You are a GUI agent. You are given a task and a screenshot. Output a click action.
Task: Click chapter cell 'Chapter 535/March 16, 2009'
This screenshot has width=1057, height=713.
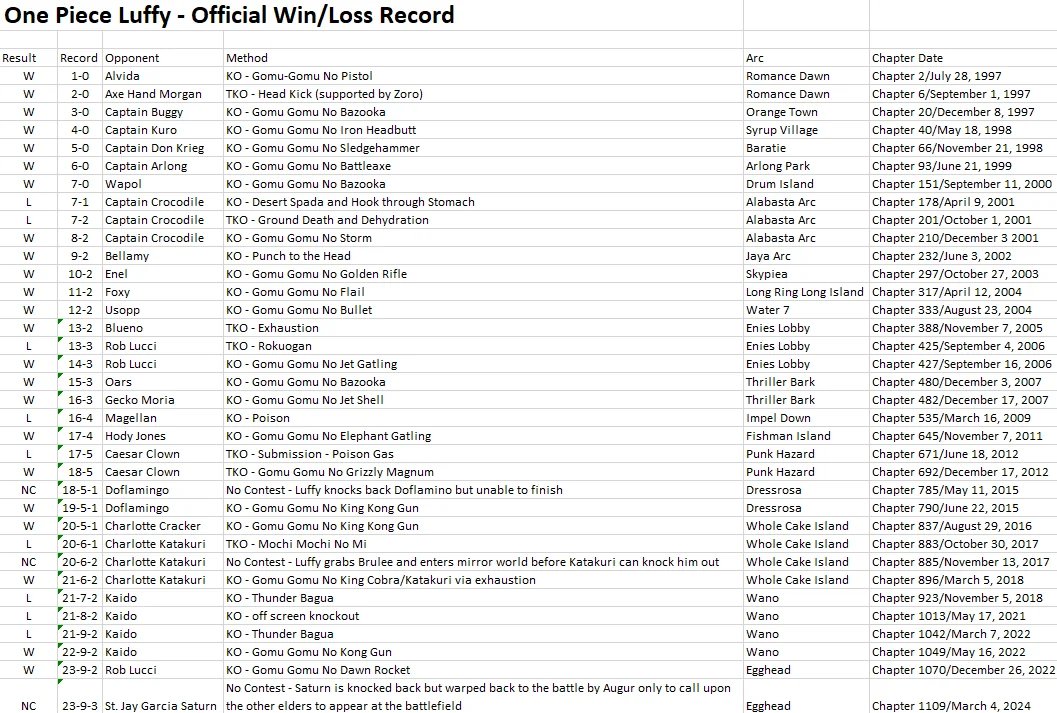point(963,418)
